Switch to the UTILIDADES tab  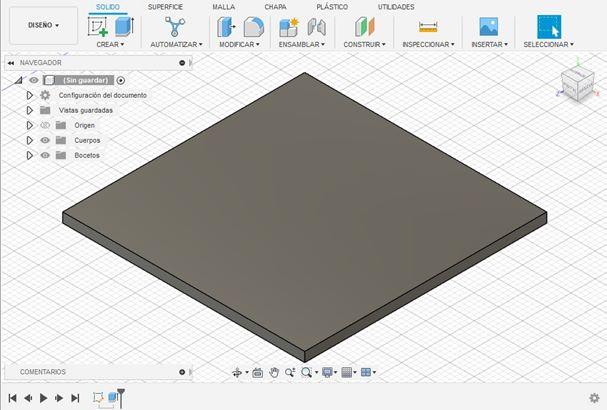pyautogui.click(x=396, y=7)
